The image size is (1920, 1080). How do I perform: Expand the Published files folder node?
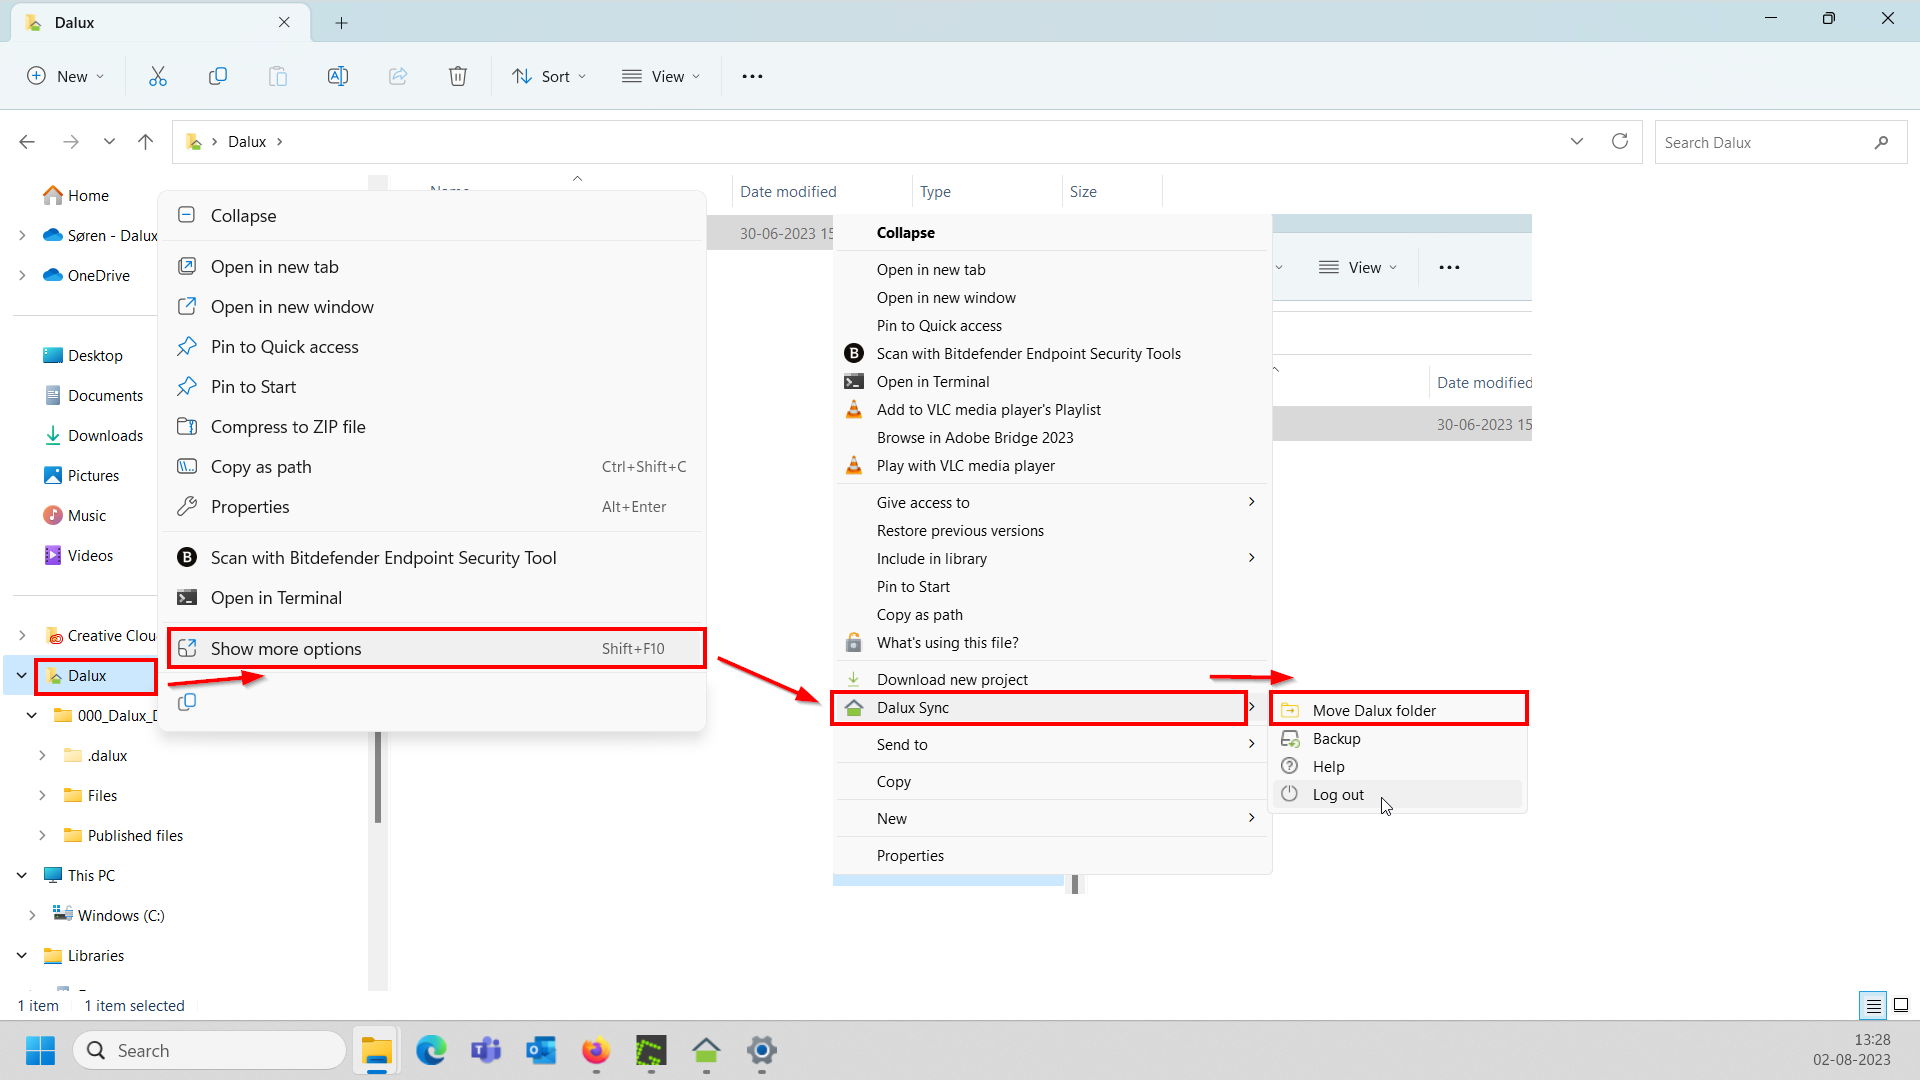42,835
